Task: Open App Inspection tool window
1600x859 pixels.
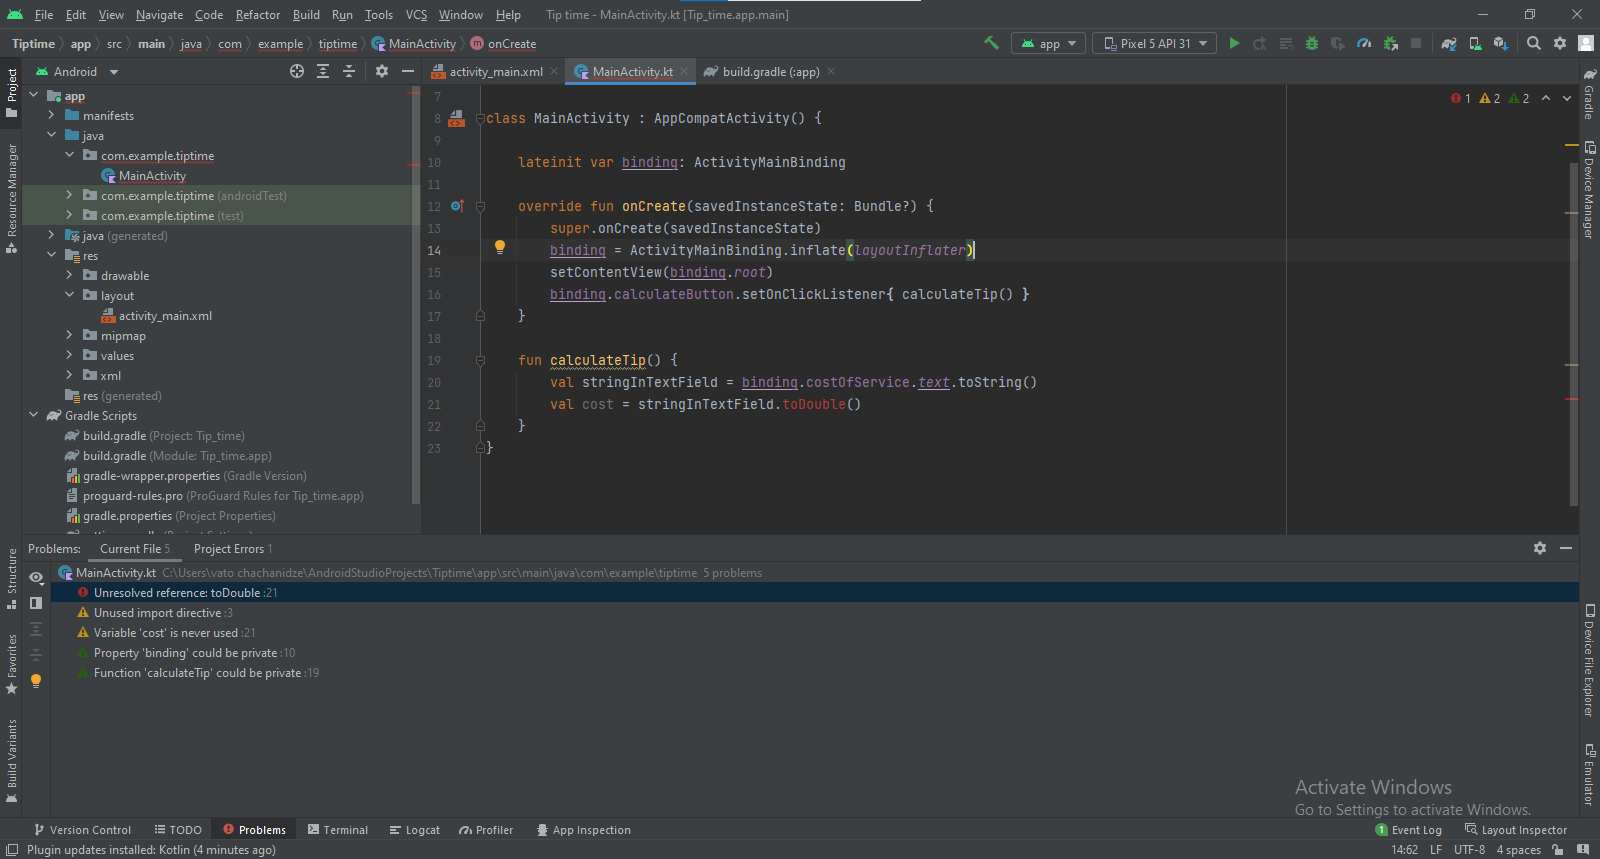Action: (x=583, y=829)
